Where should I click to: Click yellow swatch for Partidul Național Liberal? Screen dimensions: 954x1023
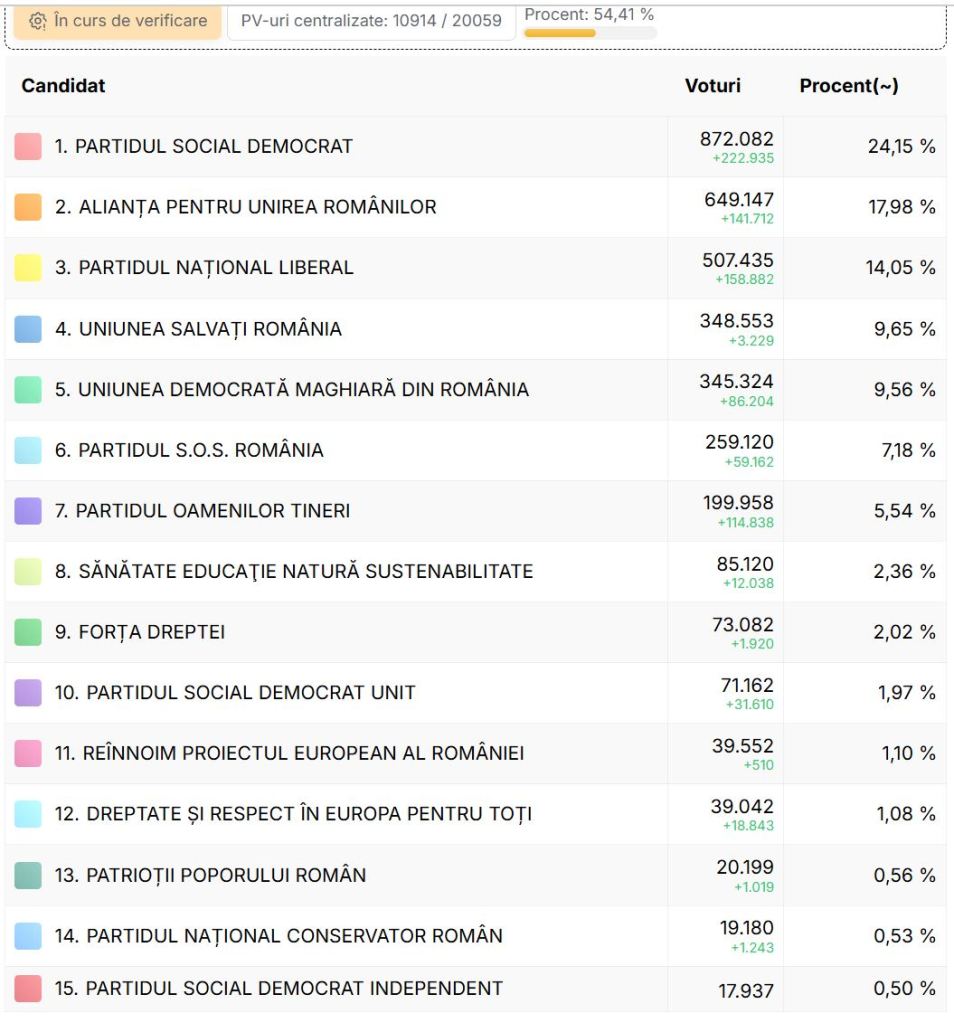28,268
